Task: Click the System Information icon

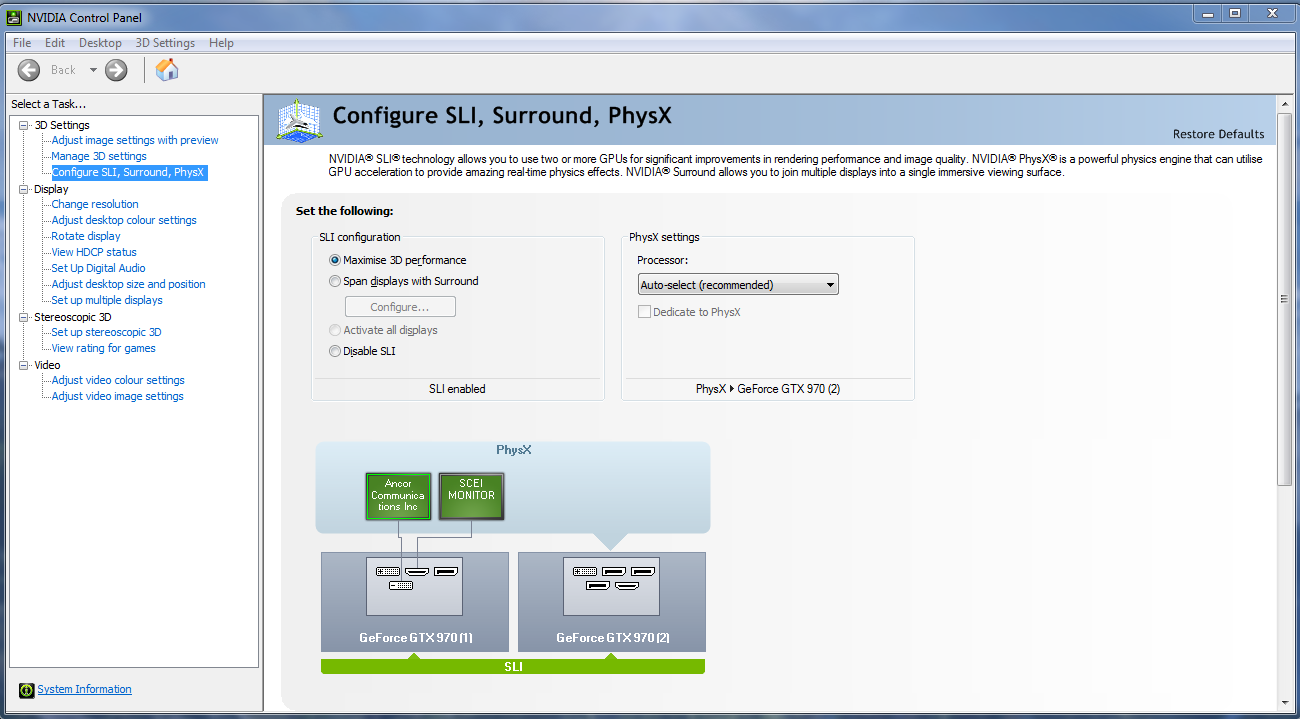Action: [26, 690]
